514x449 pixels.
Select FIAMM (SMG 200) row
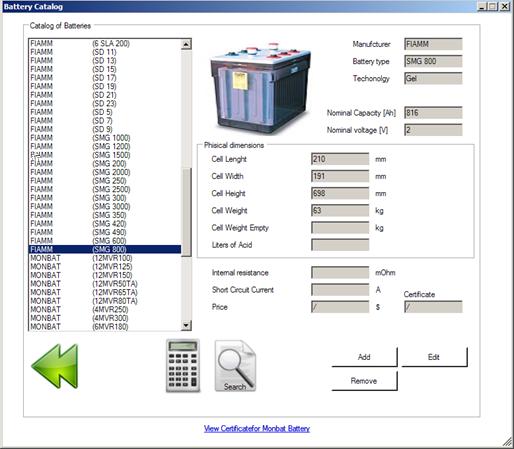105,164
